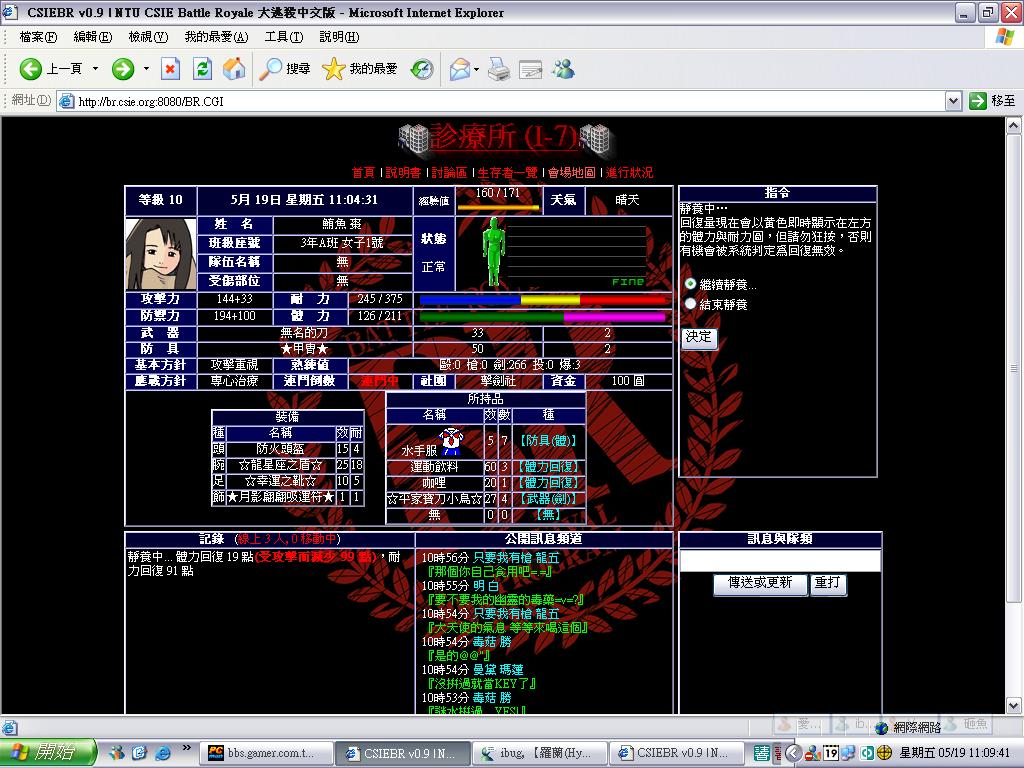Expand hidden system tray icons arrow
The width and height of the screenshot is (1024, 768).
tap(793, 753)
